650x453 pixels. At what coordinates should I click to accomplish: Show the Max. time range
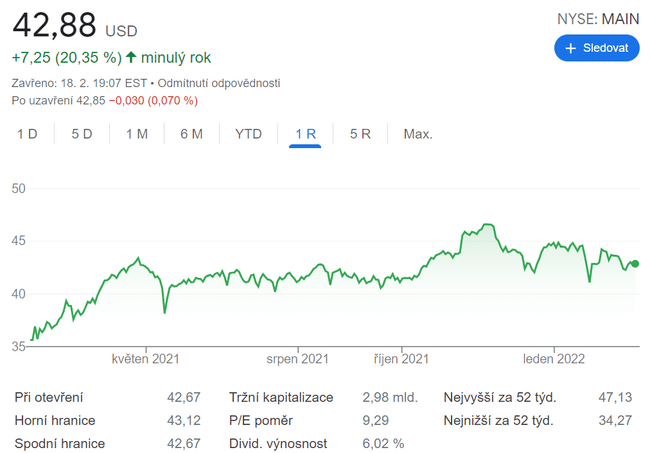418,134
